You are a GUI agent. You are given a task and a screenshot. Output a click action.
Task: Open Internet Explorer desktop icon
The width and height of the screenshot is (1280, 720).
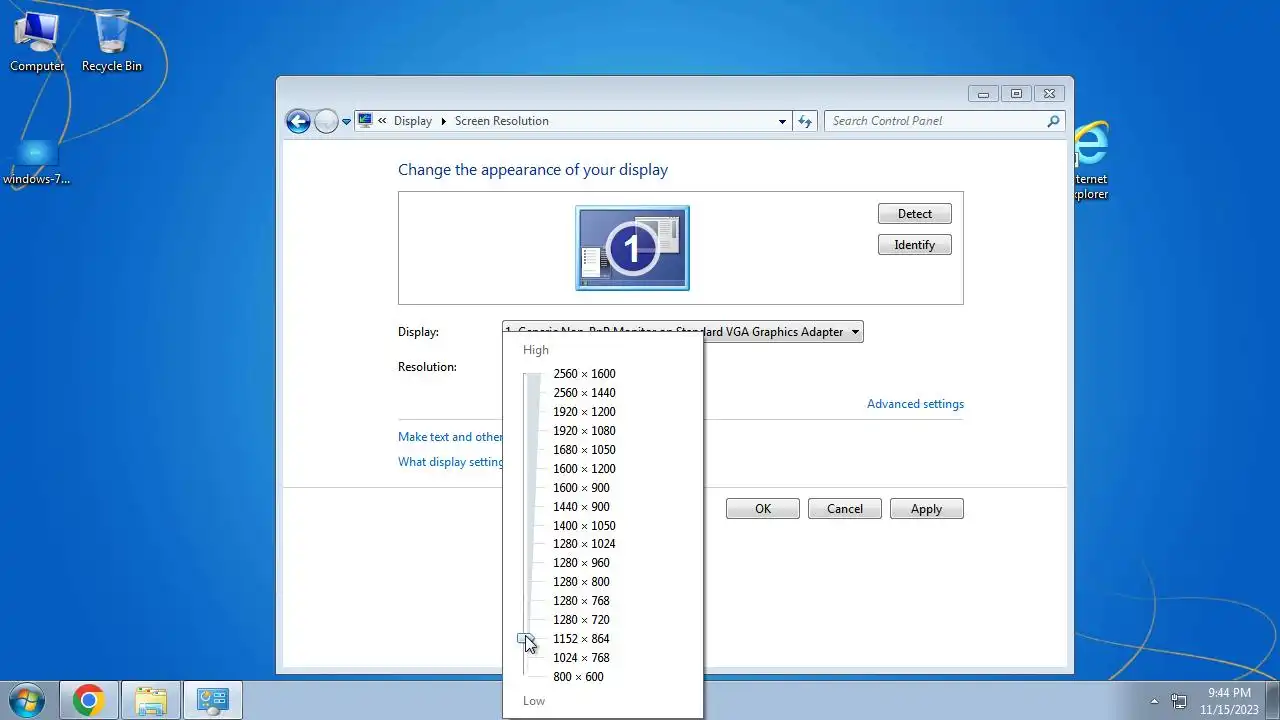tap(1091, 161)
